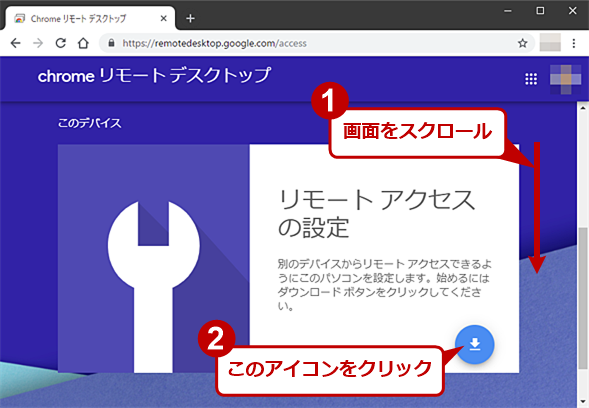Click the forward navigation arrow
This screenshot has width=589, height=408.
(x=38, y=43)
